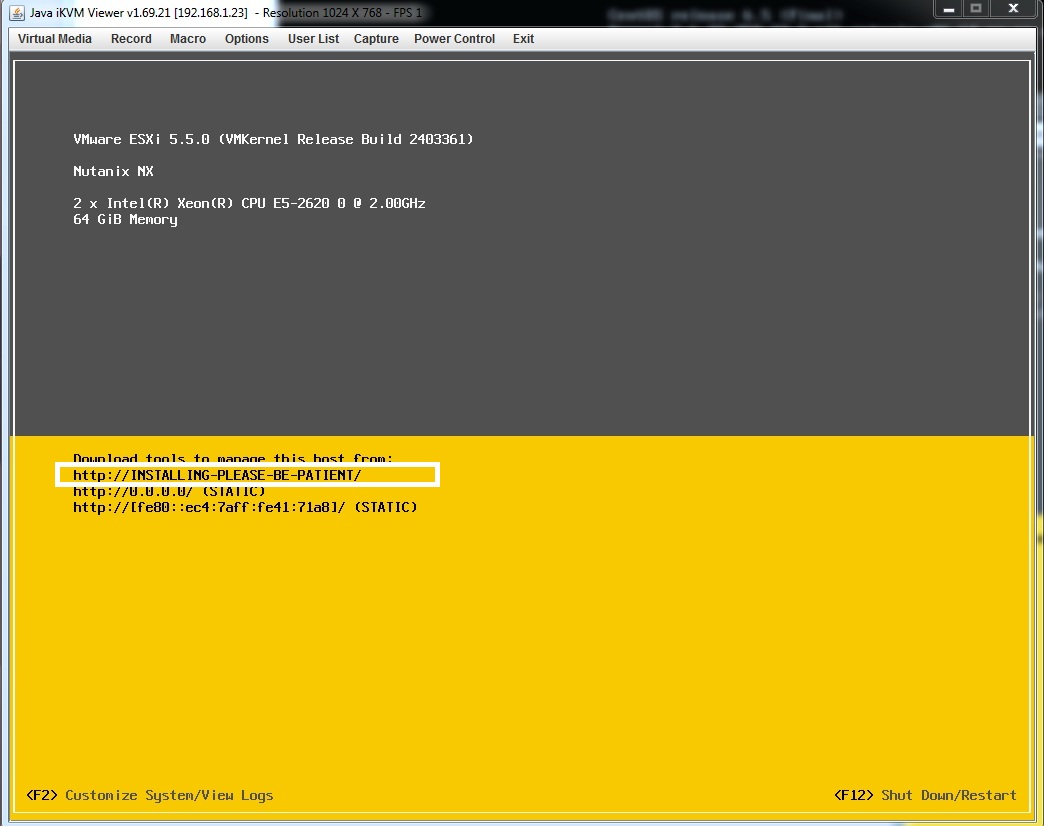1044x826 pixels.
Task: Open the Virtual Media menu
Action: (x=55, y=39)
